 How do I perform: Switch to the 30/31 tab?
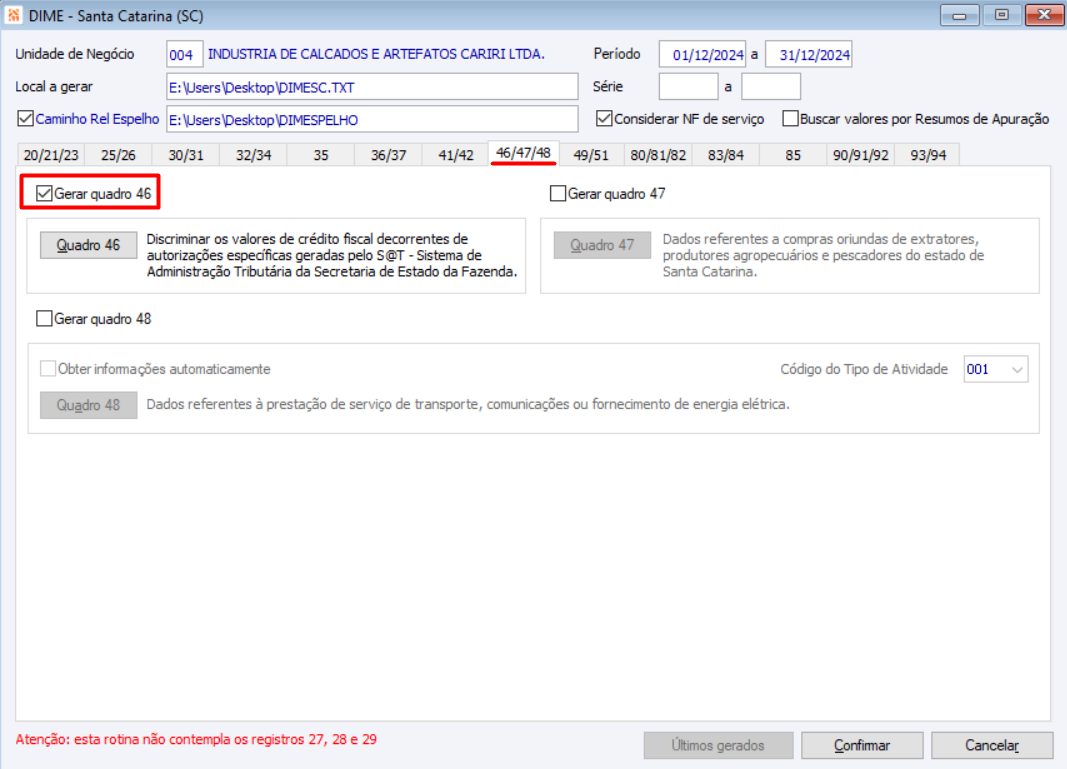186,155
